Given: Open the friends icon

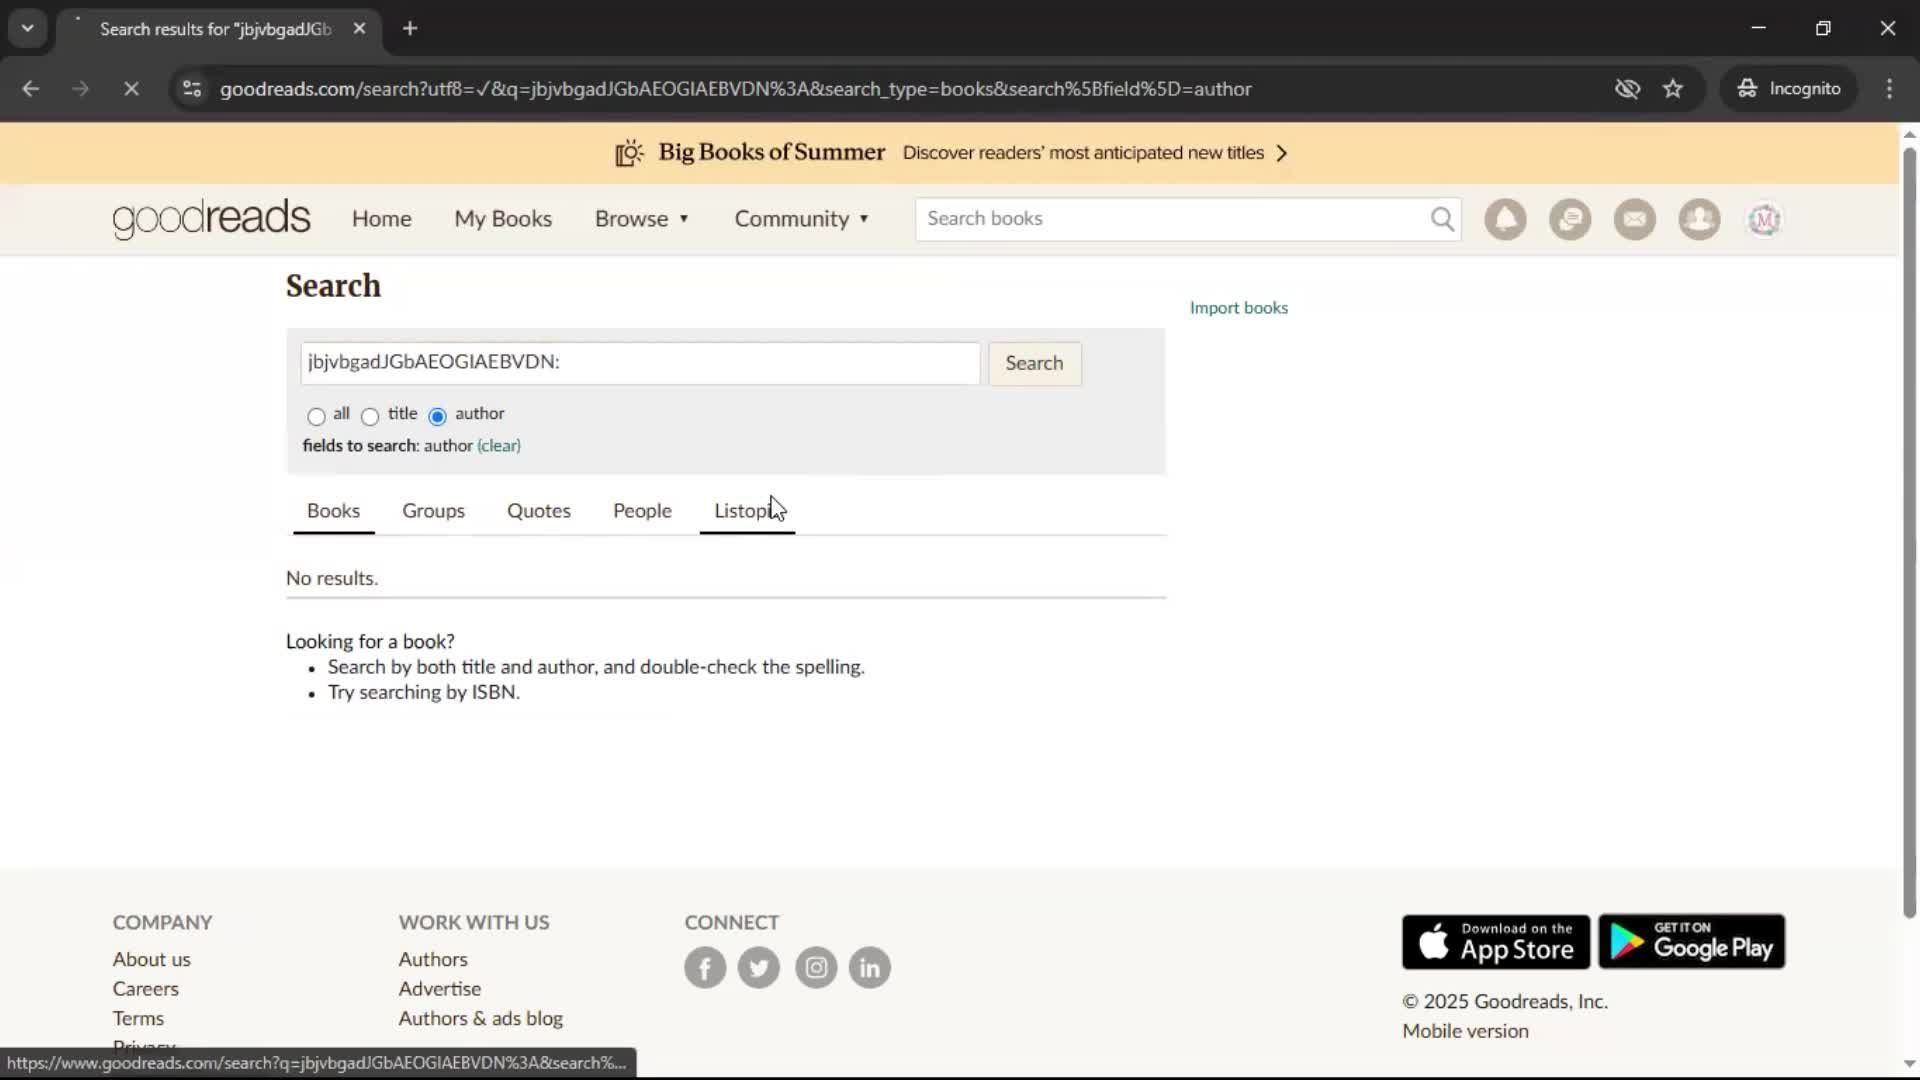Looking at the screenshot, I should (x=1699, y=219).
